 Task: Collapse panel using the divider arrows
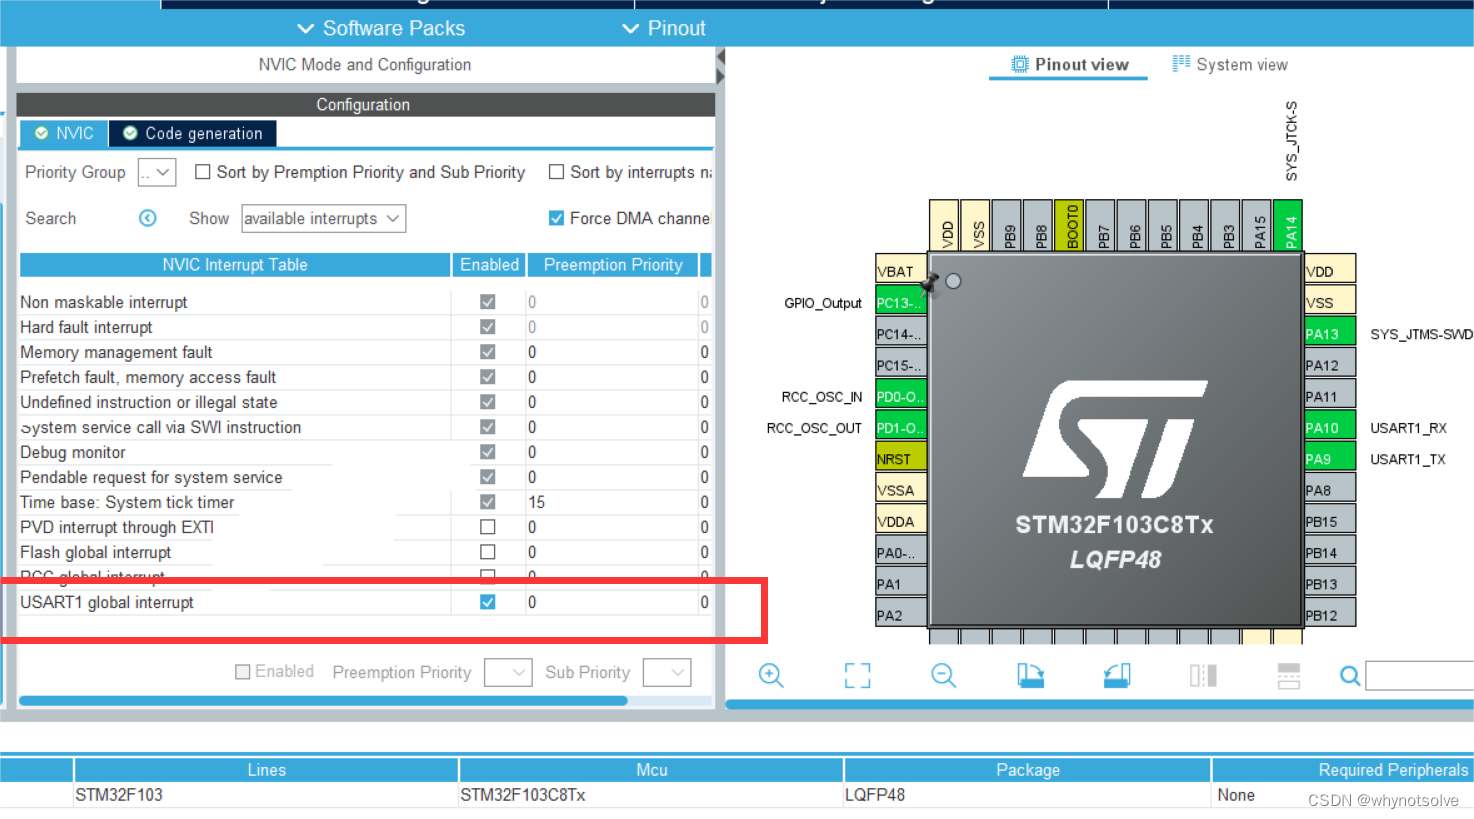[x=720, y=67]
